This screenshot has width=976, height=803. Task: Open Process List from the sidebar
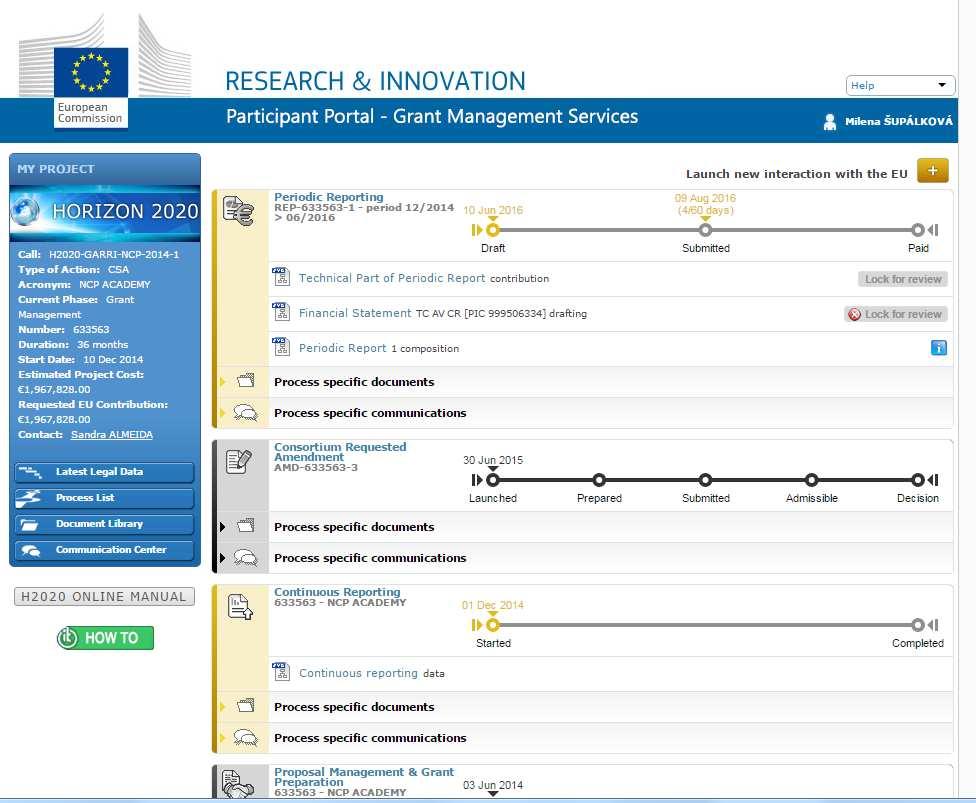coord(104,498)
